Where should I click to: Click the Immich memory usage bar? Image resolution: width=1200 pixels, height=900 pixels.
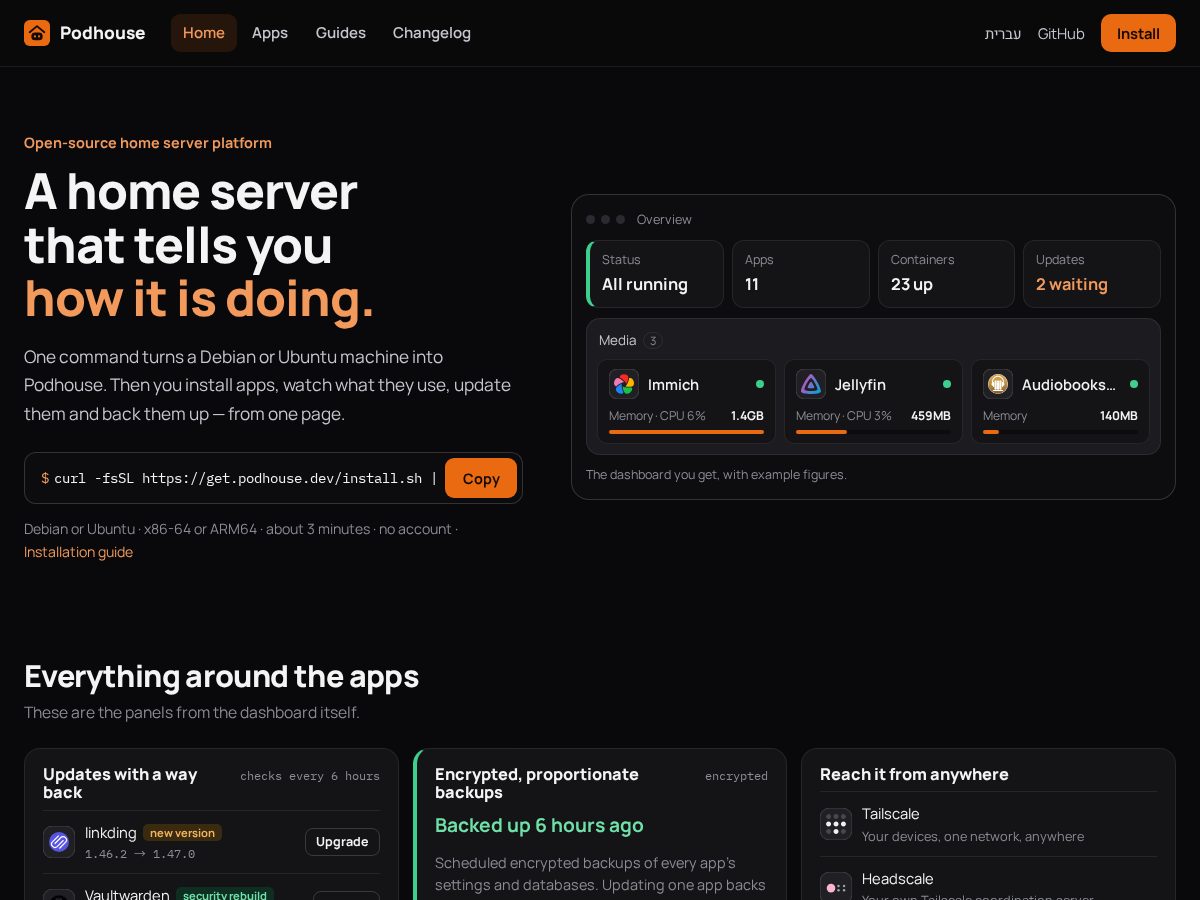pos(686,432)
